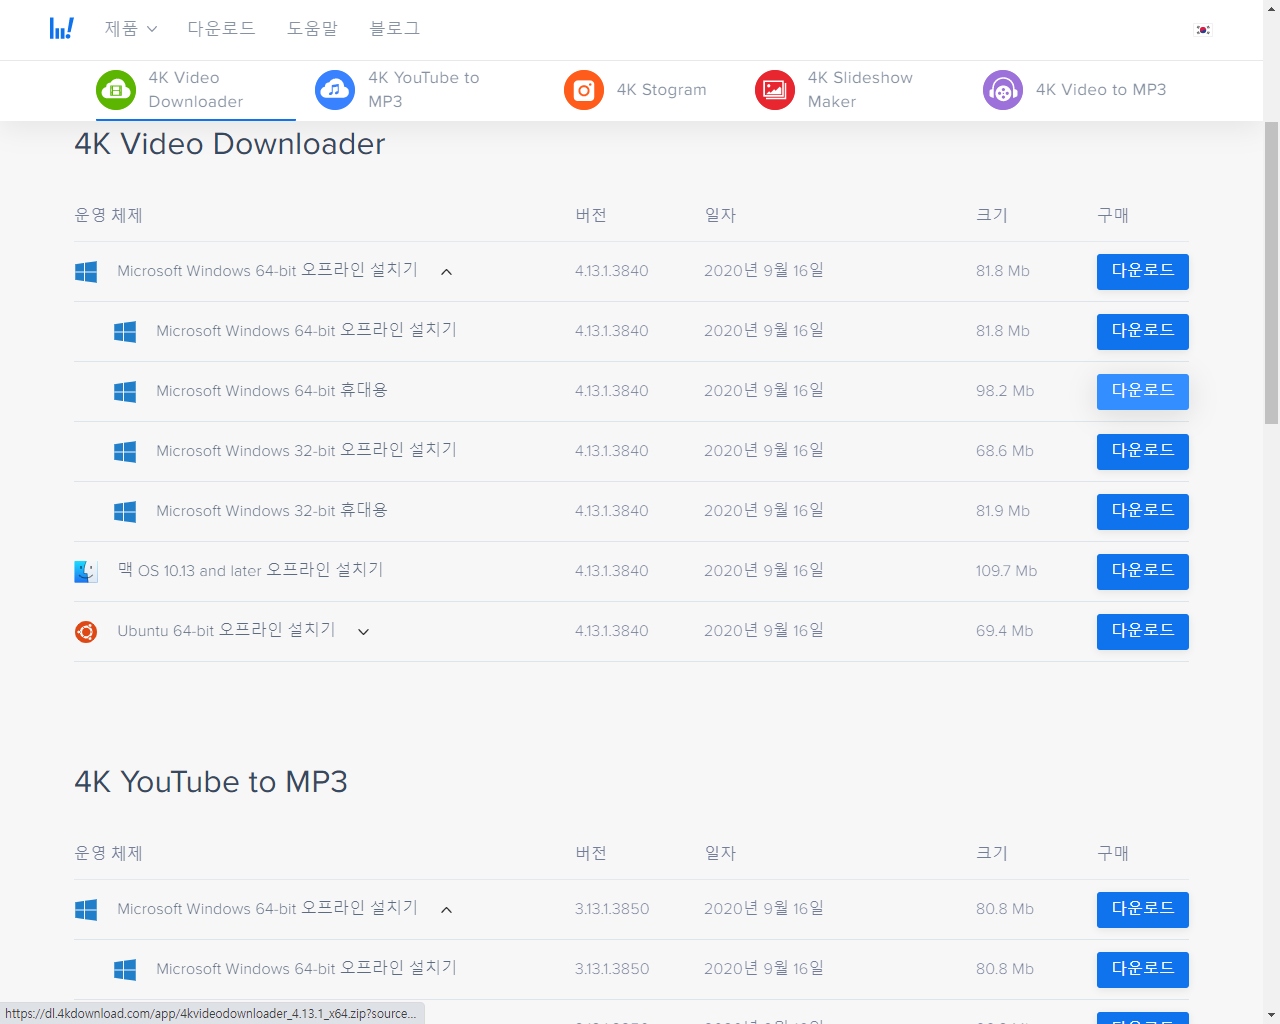The height and width of the screenshot is (1024, 1280).
Task: Open the 제품 dropdown menu
Action: tap(131, 29)
